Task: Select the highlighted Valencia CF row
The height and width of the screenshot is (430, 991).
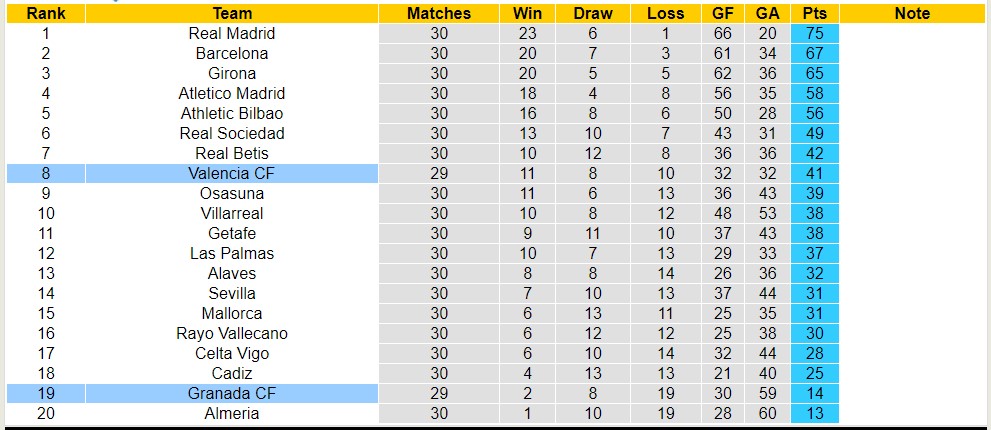Action: click(x=232, y=173)
